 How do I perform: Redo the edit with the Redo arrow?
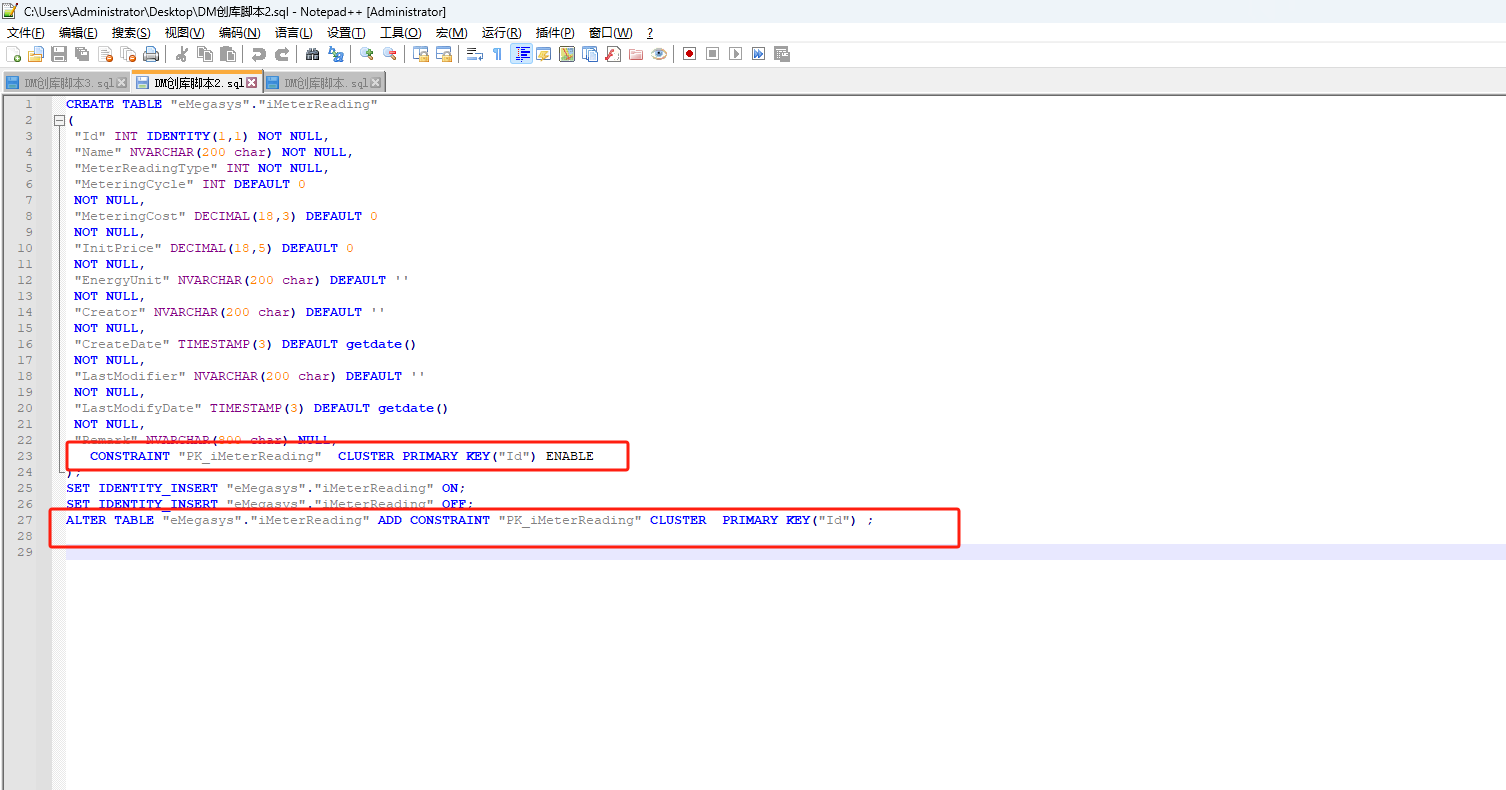point(282,54)
